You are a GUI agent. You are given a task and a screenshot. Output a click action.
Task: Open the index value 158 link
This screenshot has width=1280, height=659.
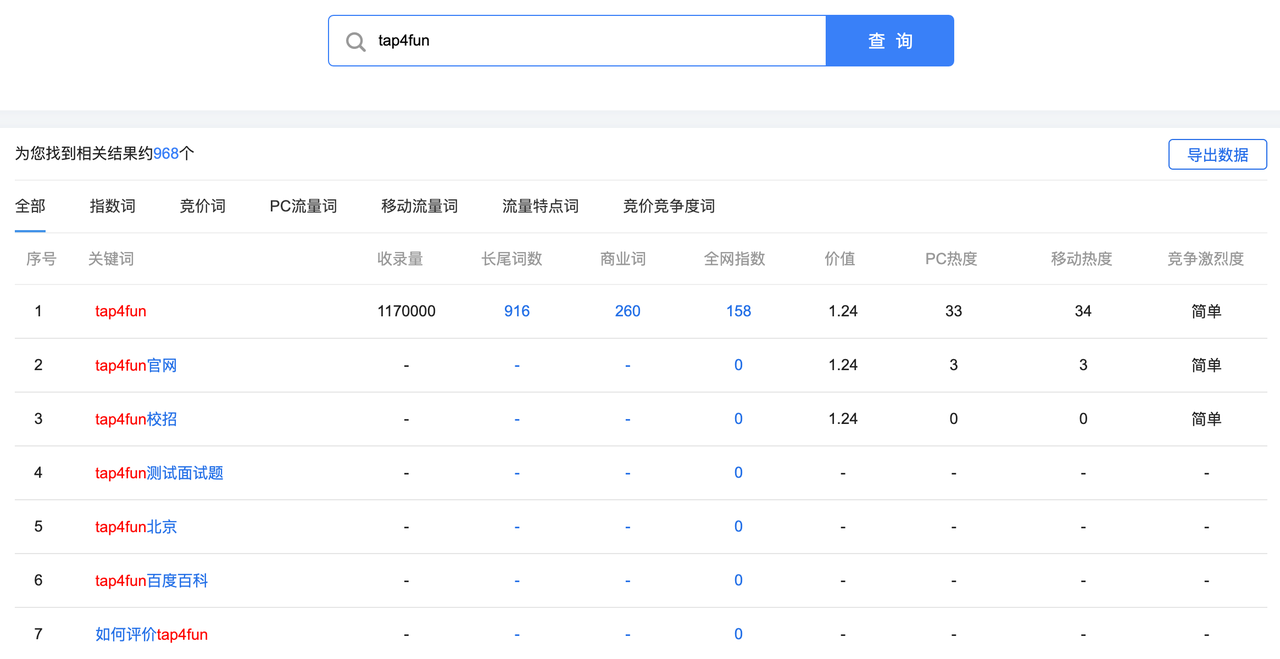pyautogui.click(x=738, y=311)
